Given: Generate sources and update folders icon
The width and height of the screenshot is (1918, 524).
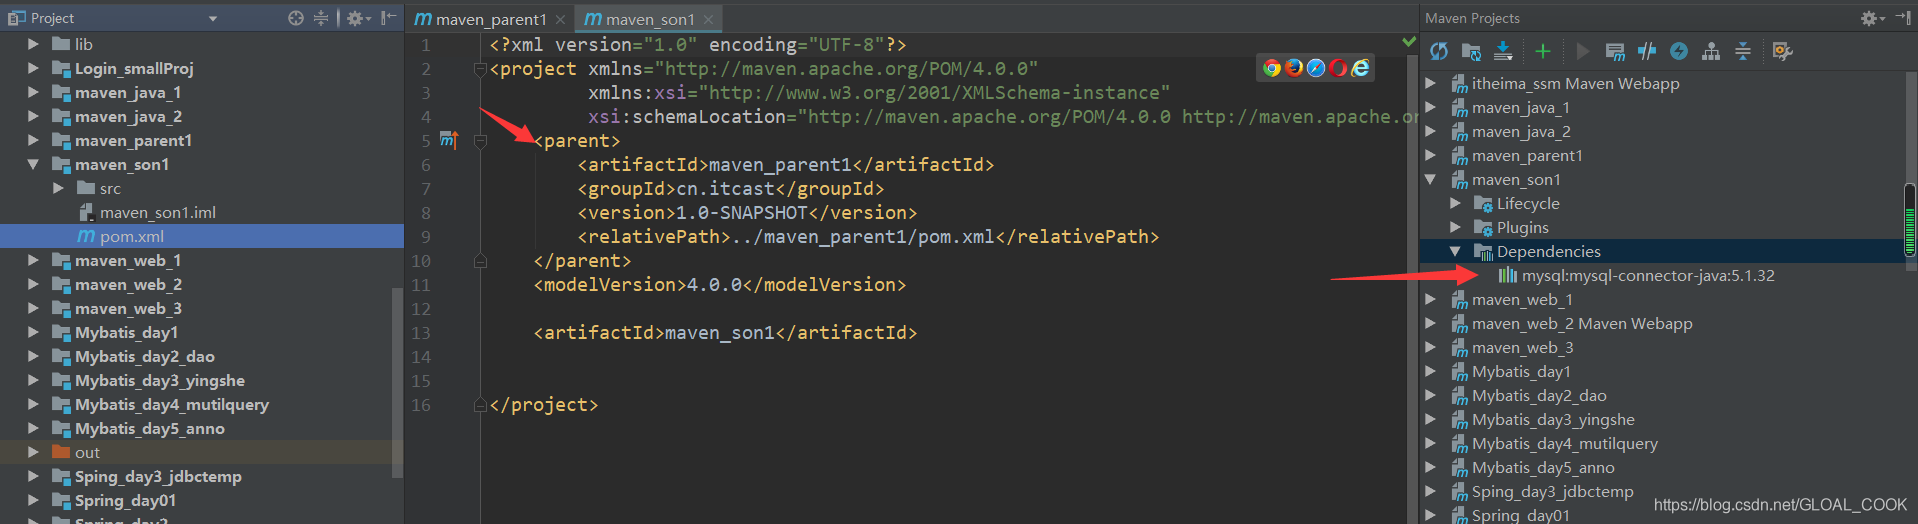Looking at the screenshot, I should pos(1471,51).
